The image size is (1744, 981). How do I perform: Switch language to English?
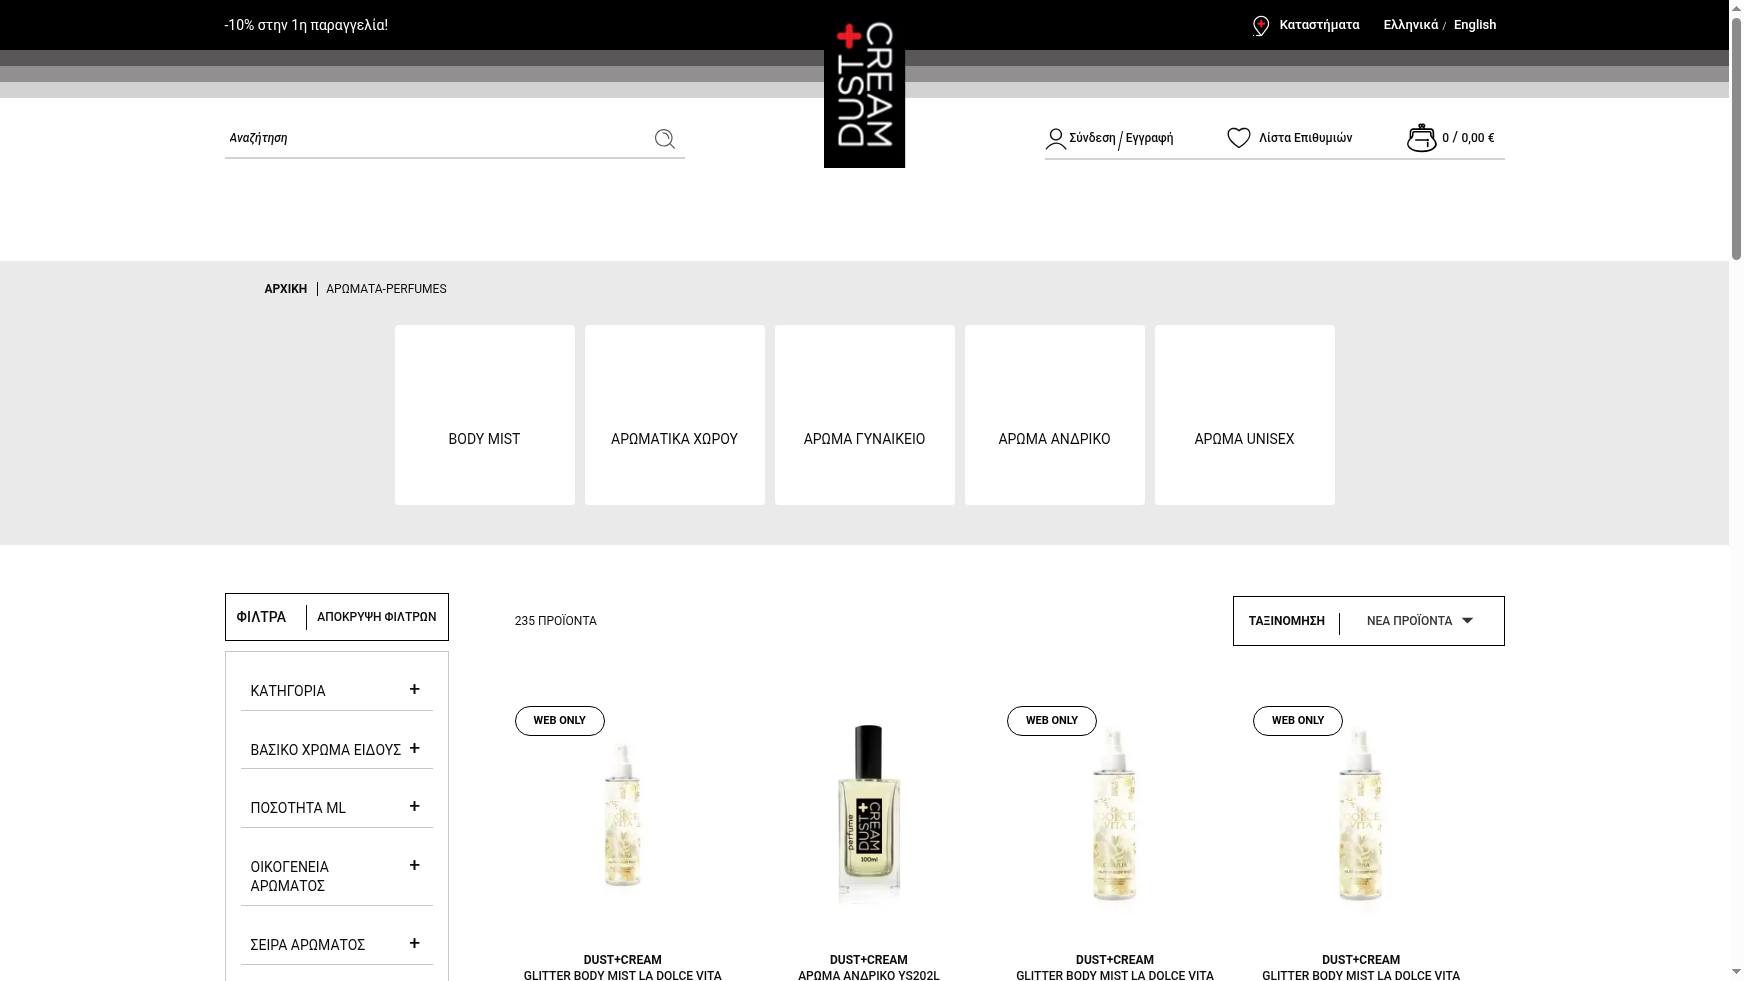click(1474, 25)
